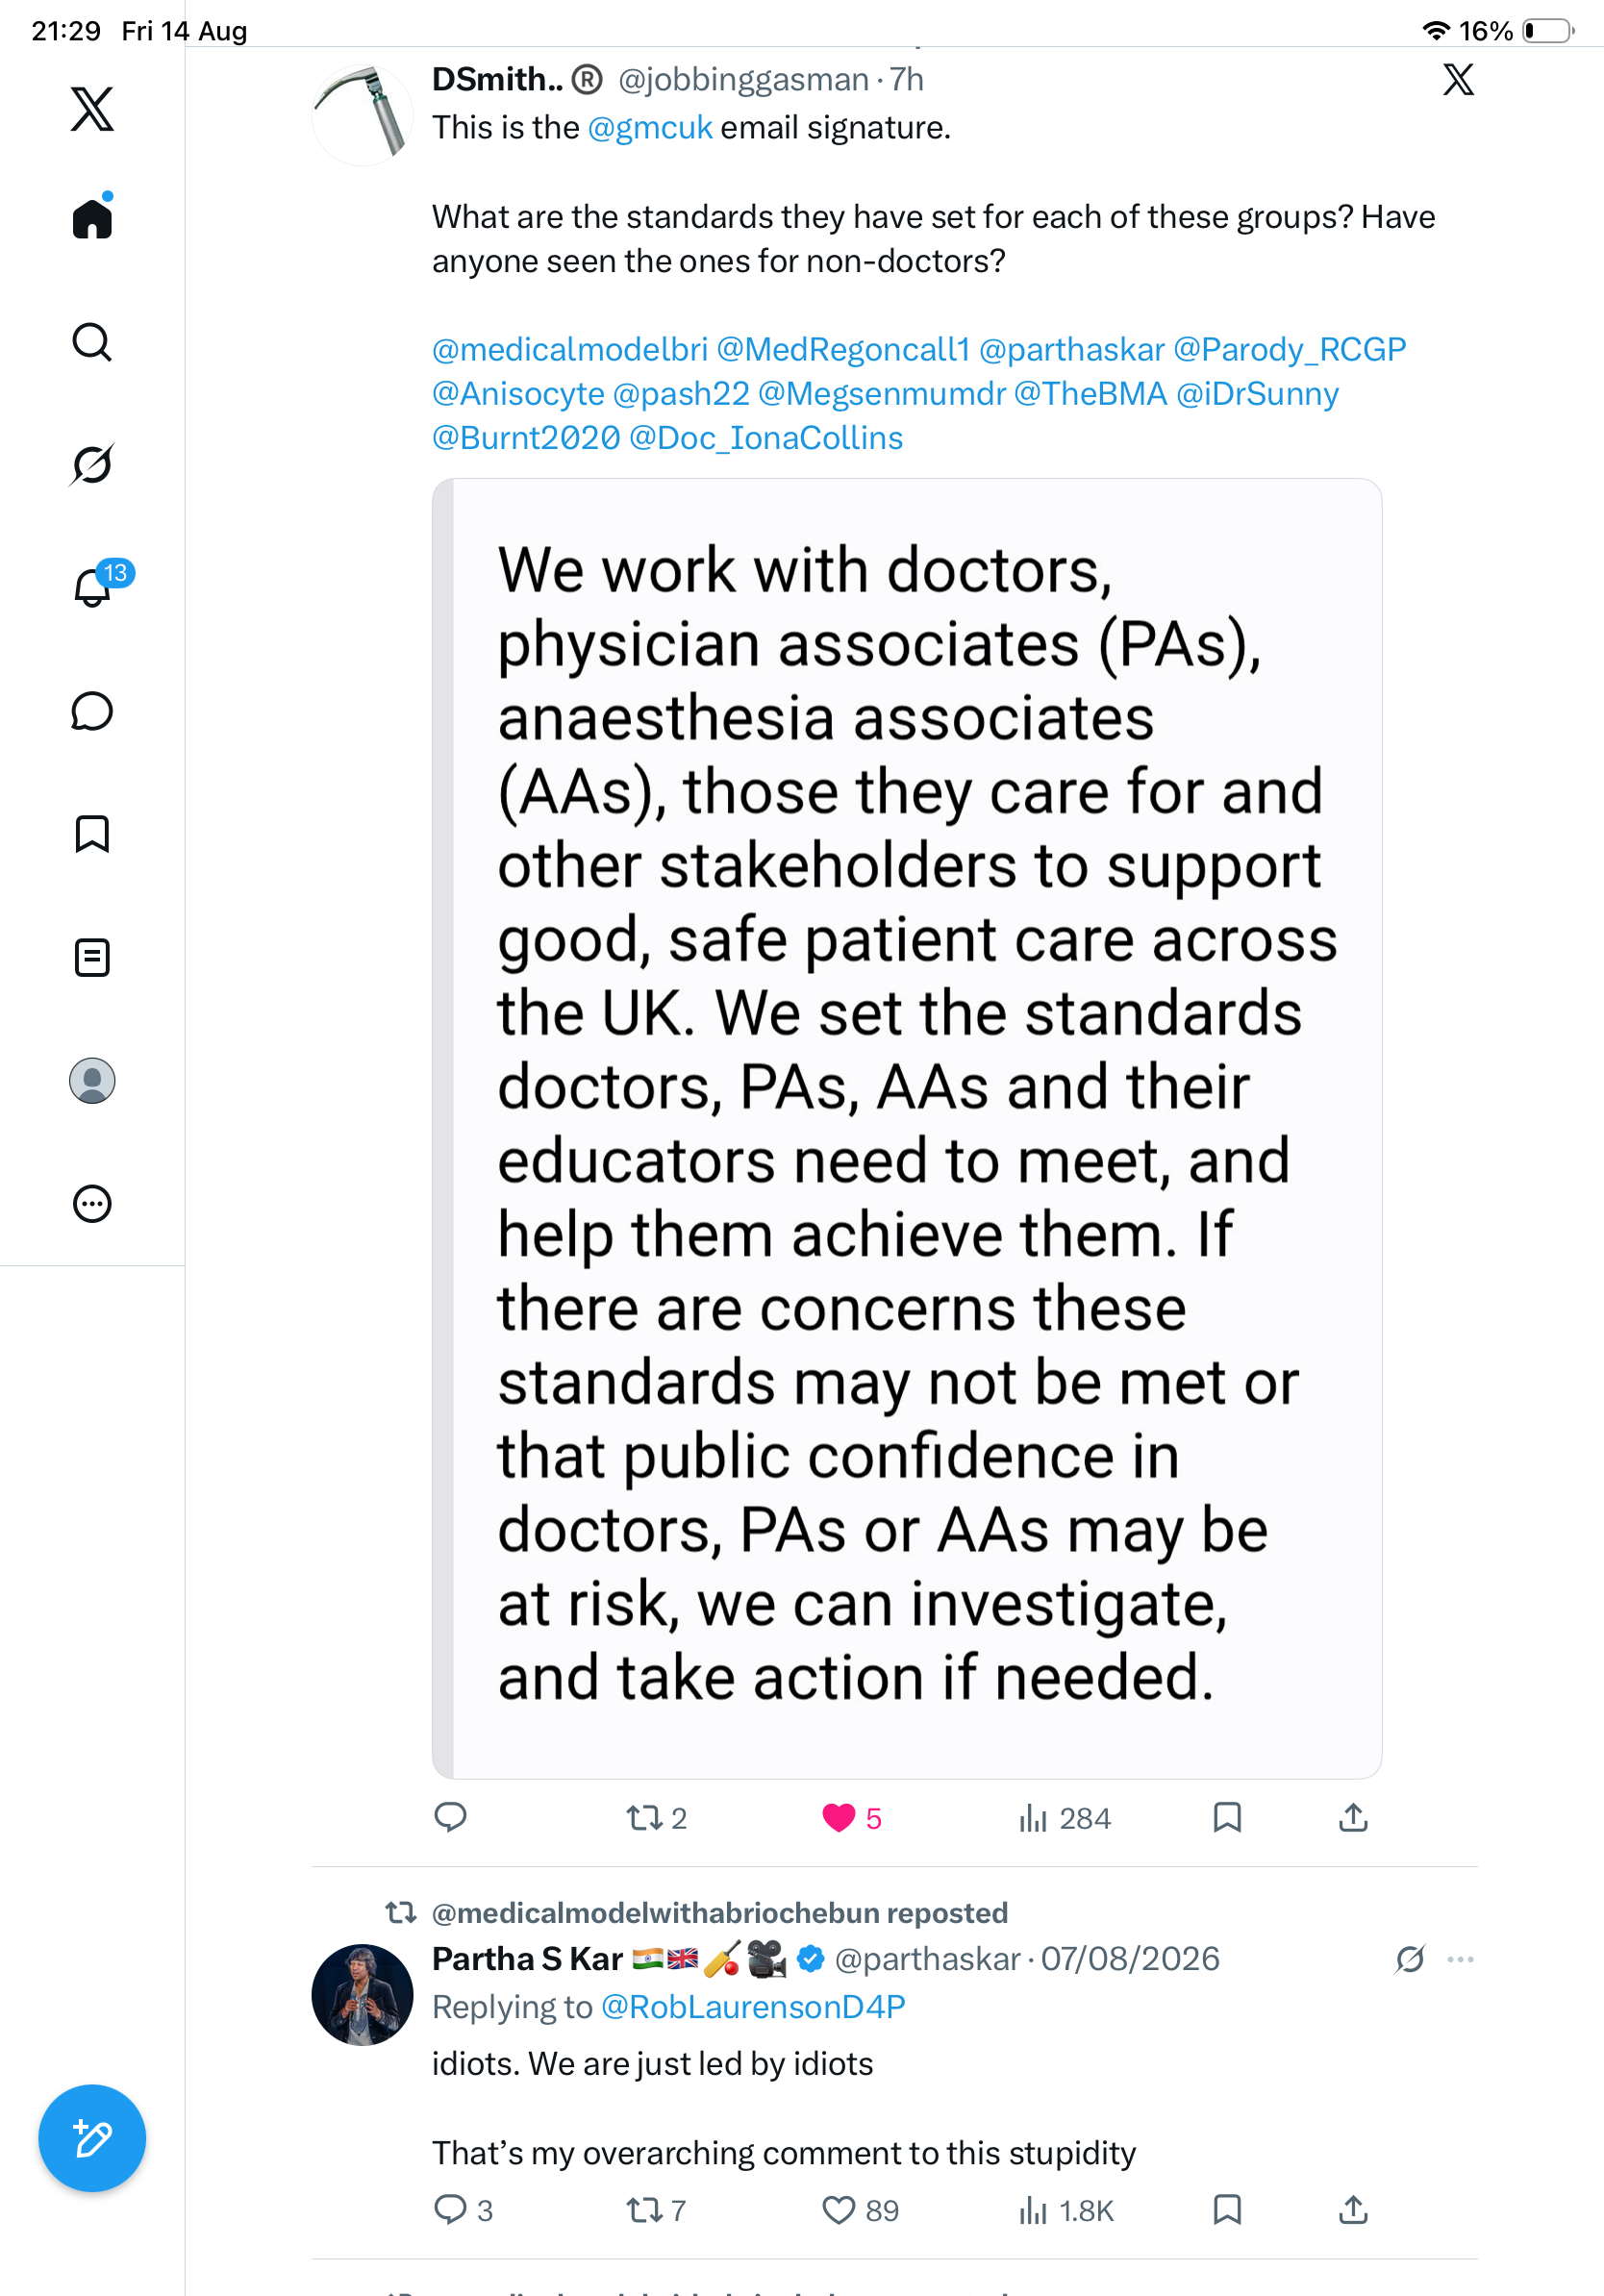Open profile avatar in sidebar
1604x2296 pixels.
tap(92, 1080)
